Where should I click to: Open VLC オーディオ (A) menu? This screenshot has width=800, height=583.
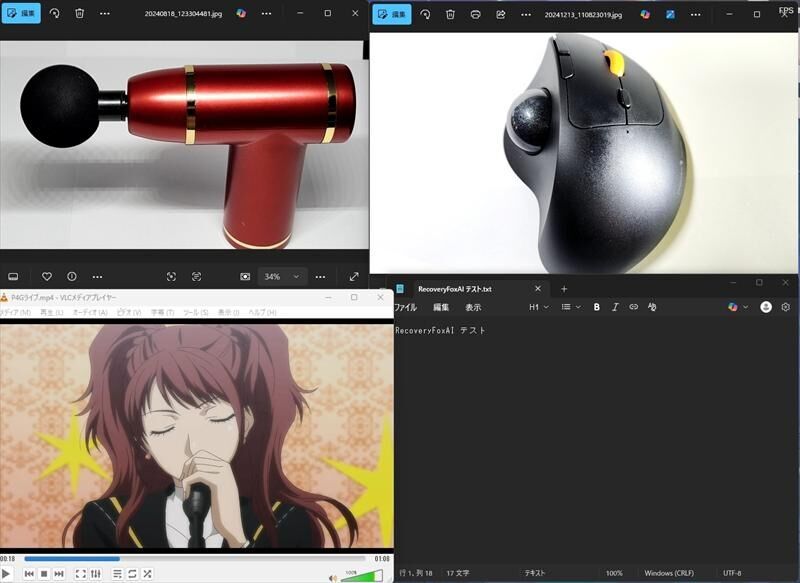pos(90,312)
